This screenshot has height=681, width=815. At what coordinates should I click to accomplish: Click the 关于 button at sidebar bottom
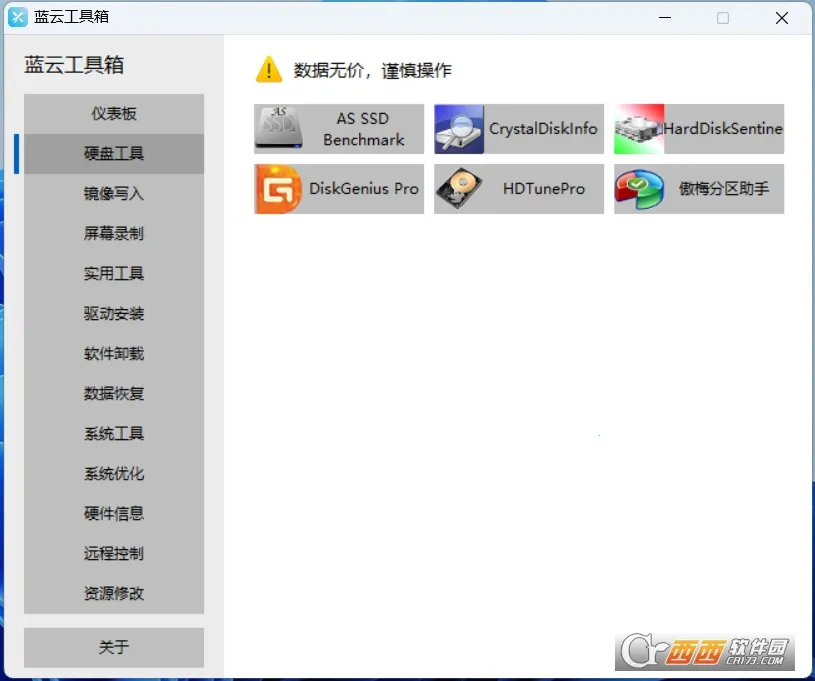point(113,647)
